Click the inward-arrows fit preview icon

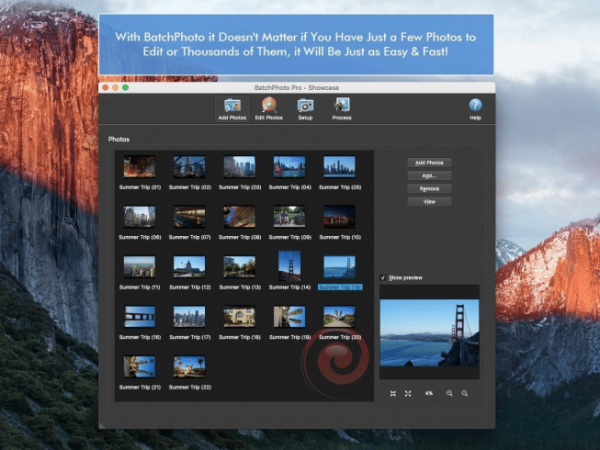pos(393,393)
